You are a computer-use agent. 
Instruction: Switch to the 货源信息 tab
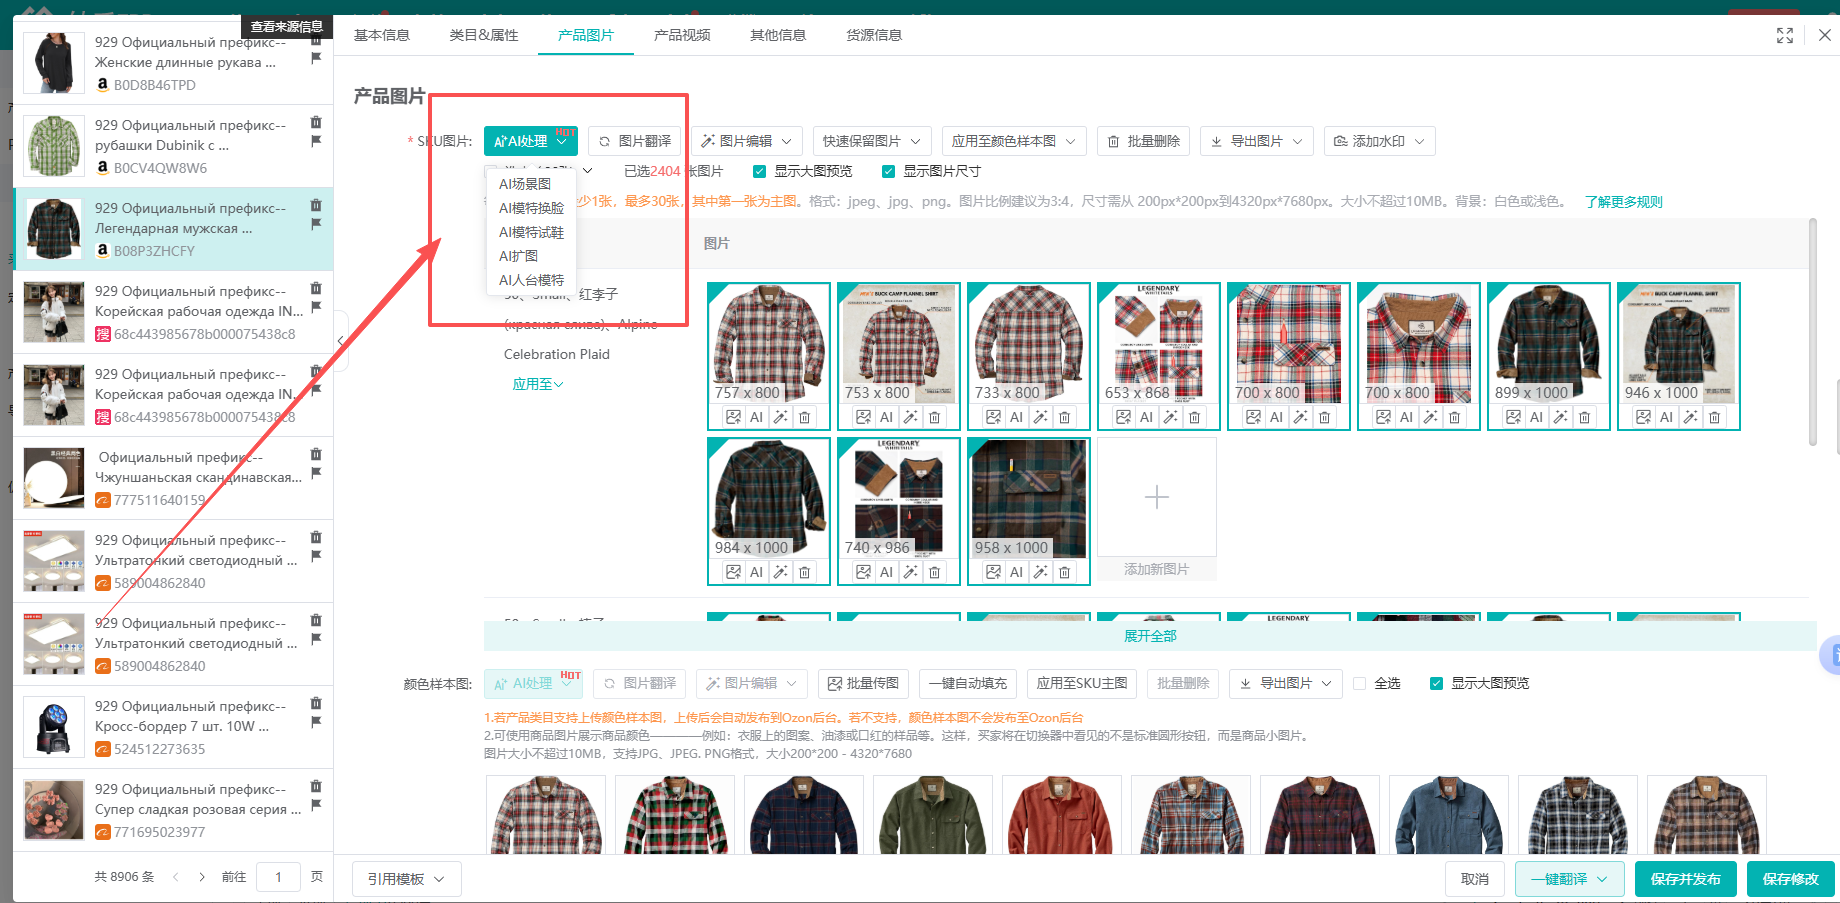click(x=873, y=35)
